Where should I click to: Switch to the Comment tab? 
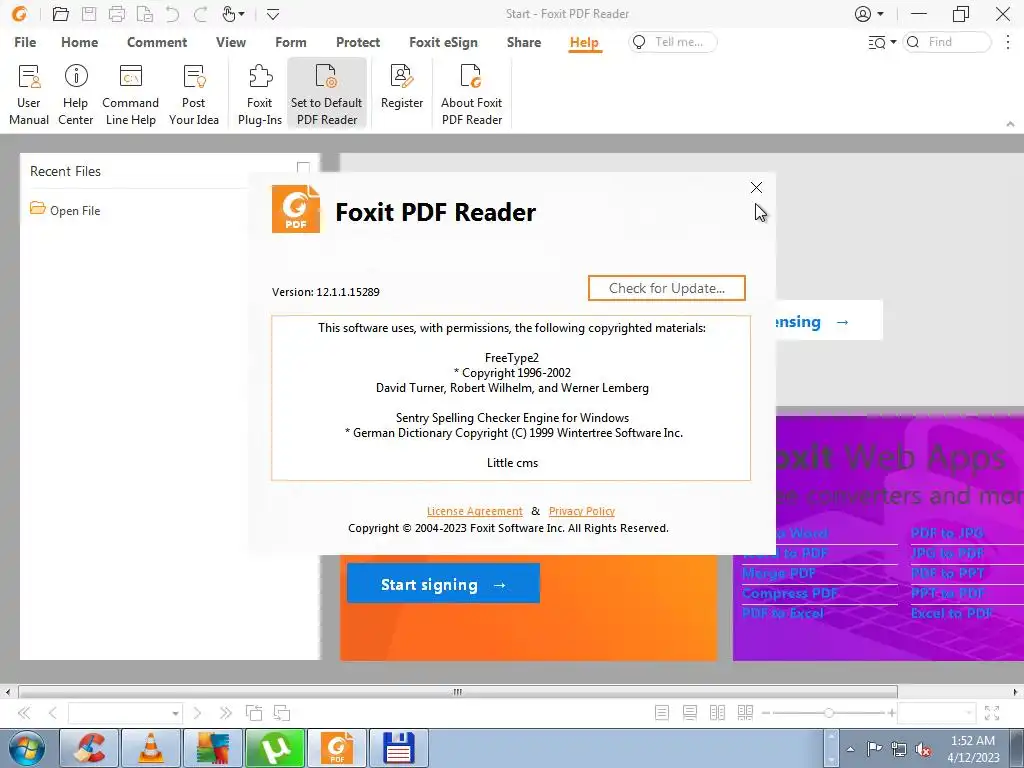click(157, 42)
